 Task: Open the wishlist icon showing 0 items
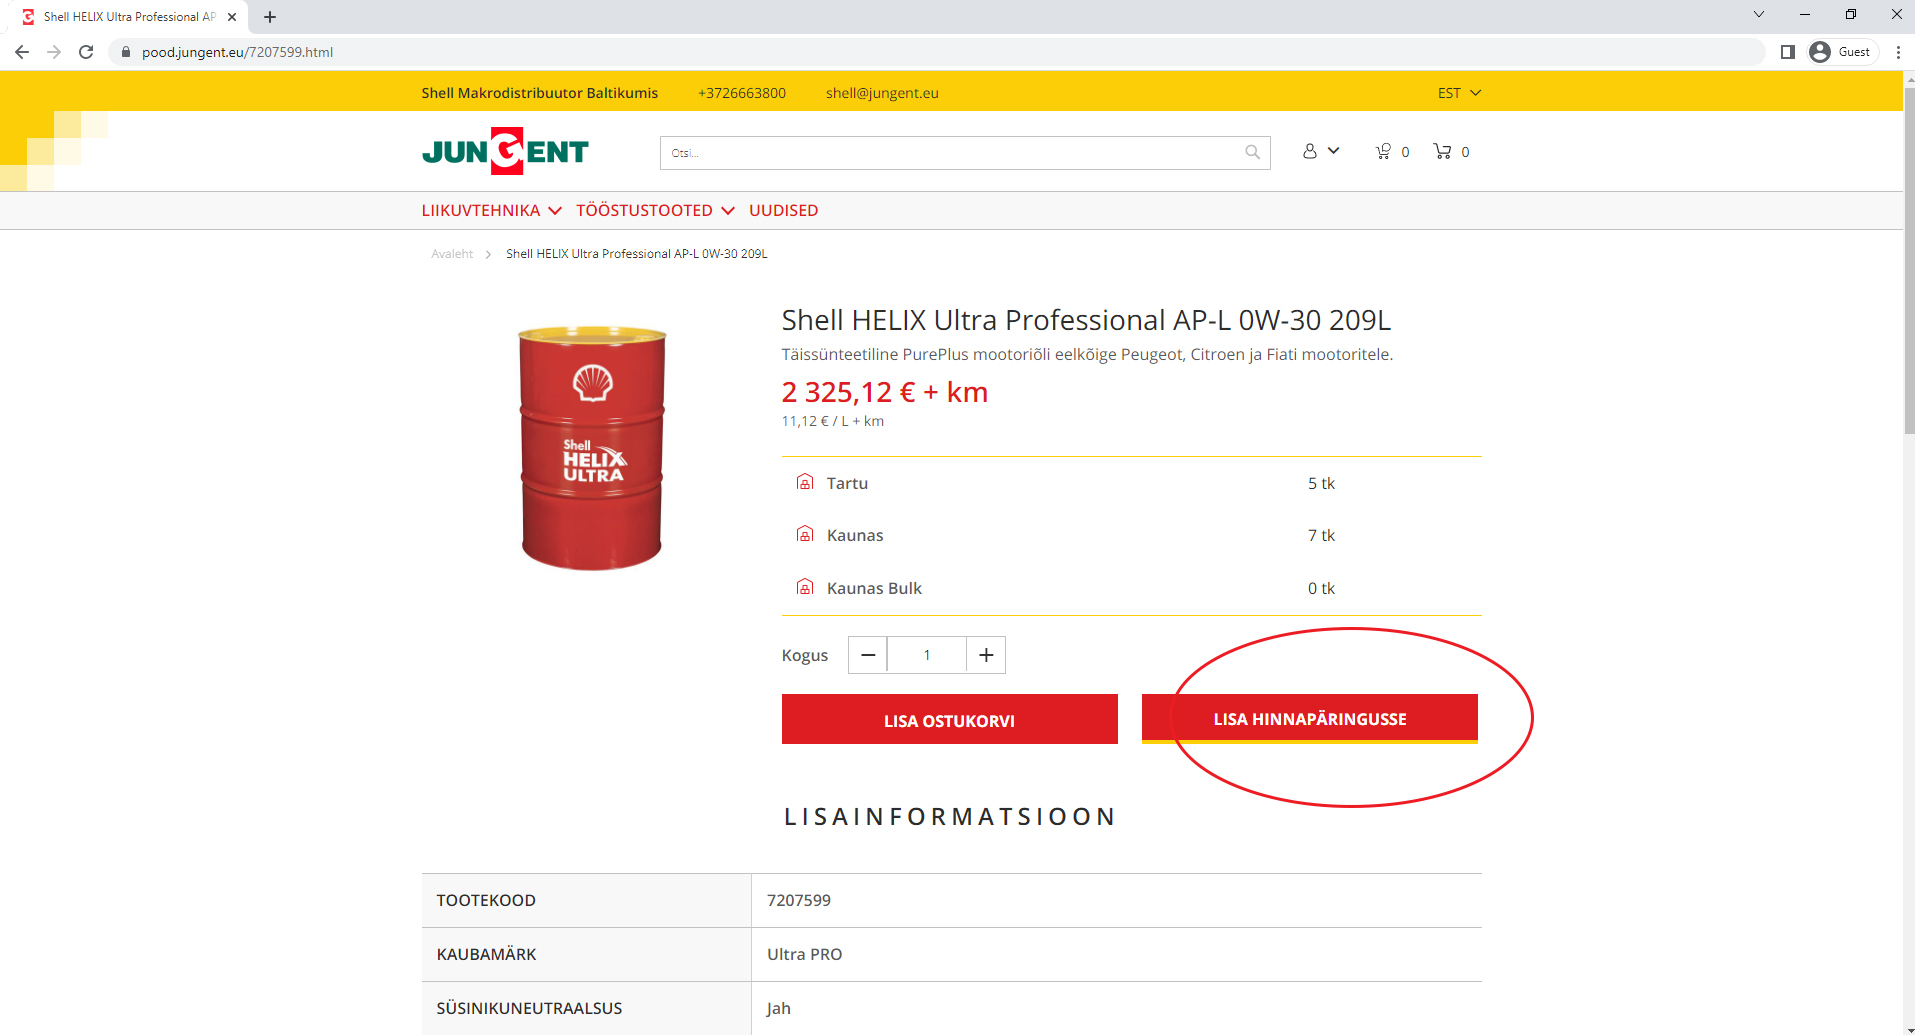(1385, 151)
